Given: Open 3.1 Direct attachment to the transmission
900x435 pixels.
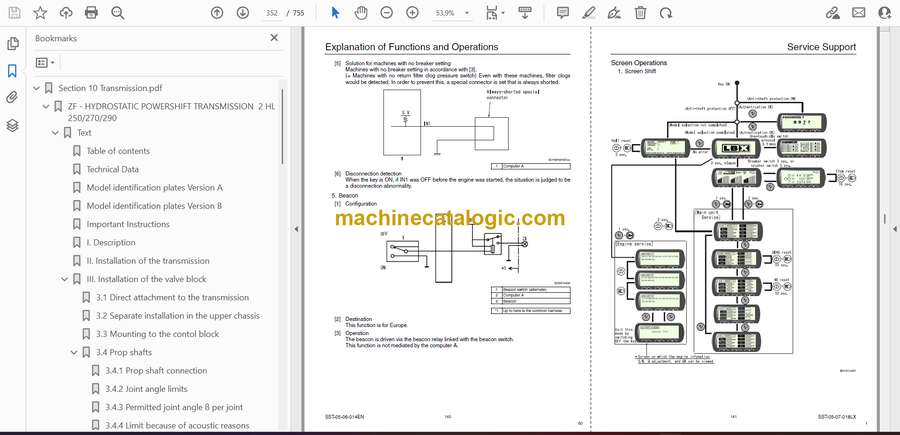Looking at the screenshot, I should coord(172,297).
